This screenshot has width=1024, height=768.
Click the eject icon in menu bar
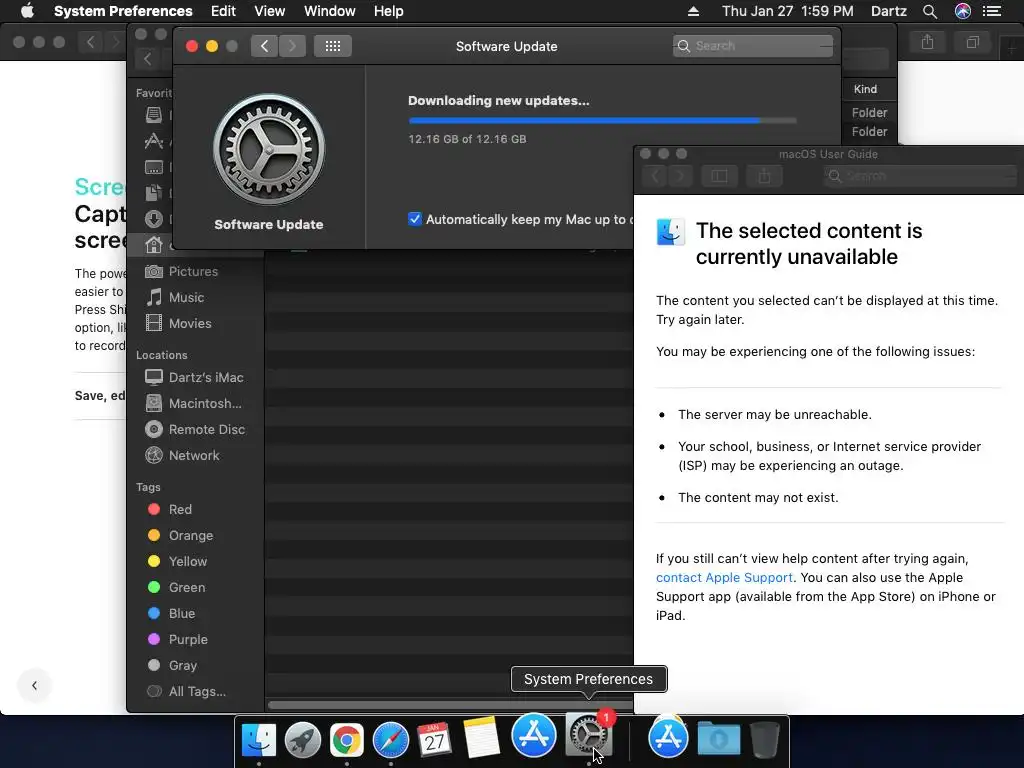(694, 11)
